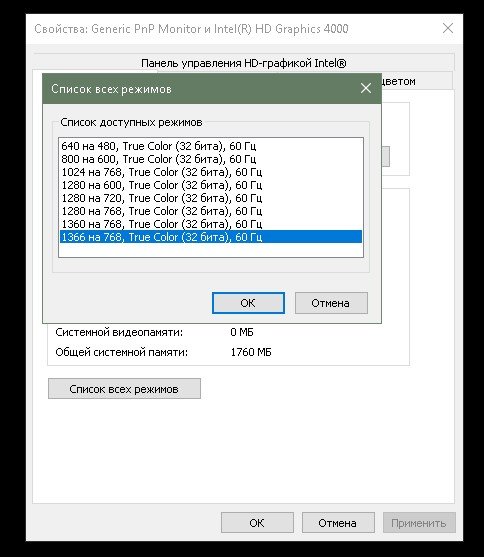Click the Список всех режимов title bar
The height and width of the screenshot is (557, 484).
click(x=199, y=88)
